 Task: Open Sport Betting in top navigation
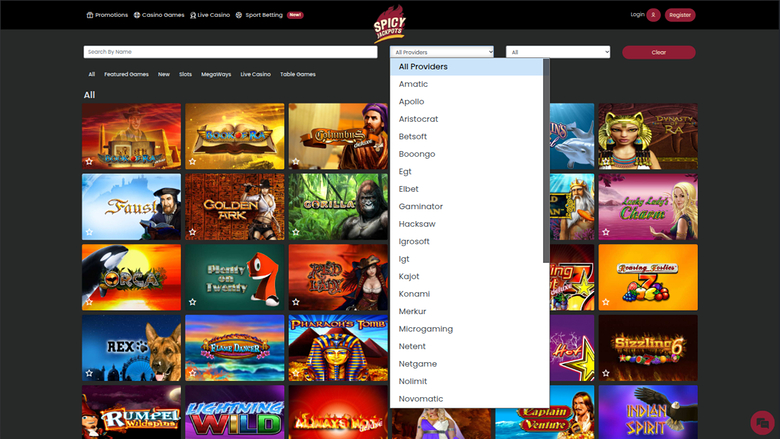(x=259, y=15)
